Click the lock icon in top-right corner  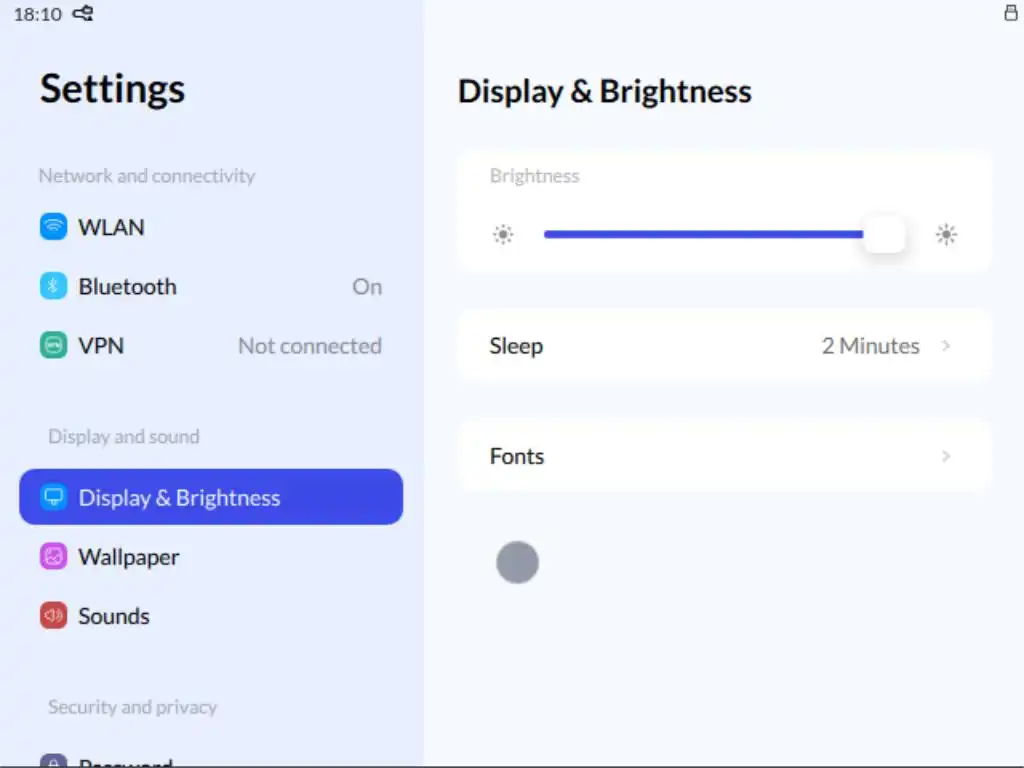coord(1010,13)
